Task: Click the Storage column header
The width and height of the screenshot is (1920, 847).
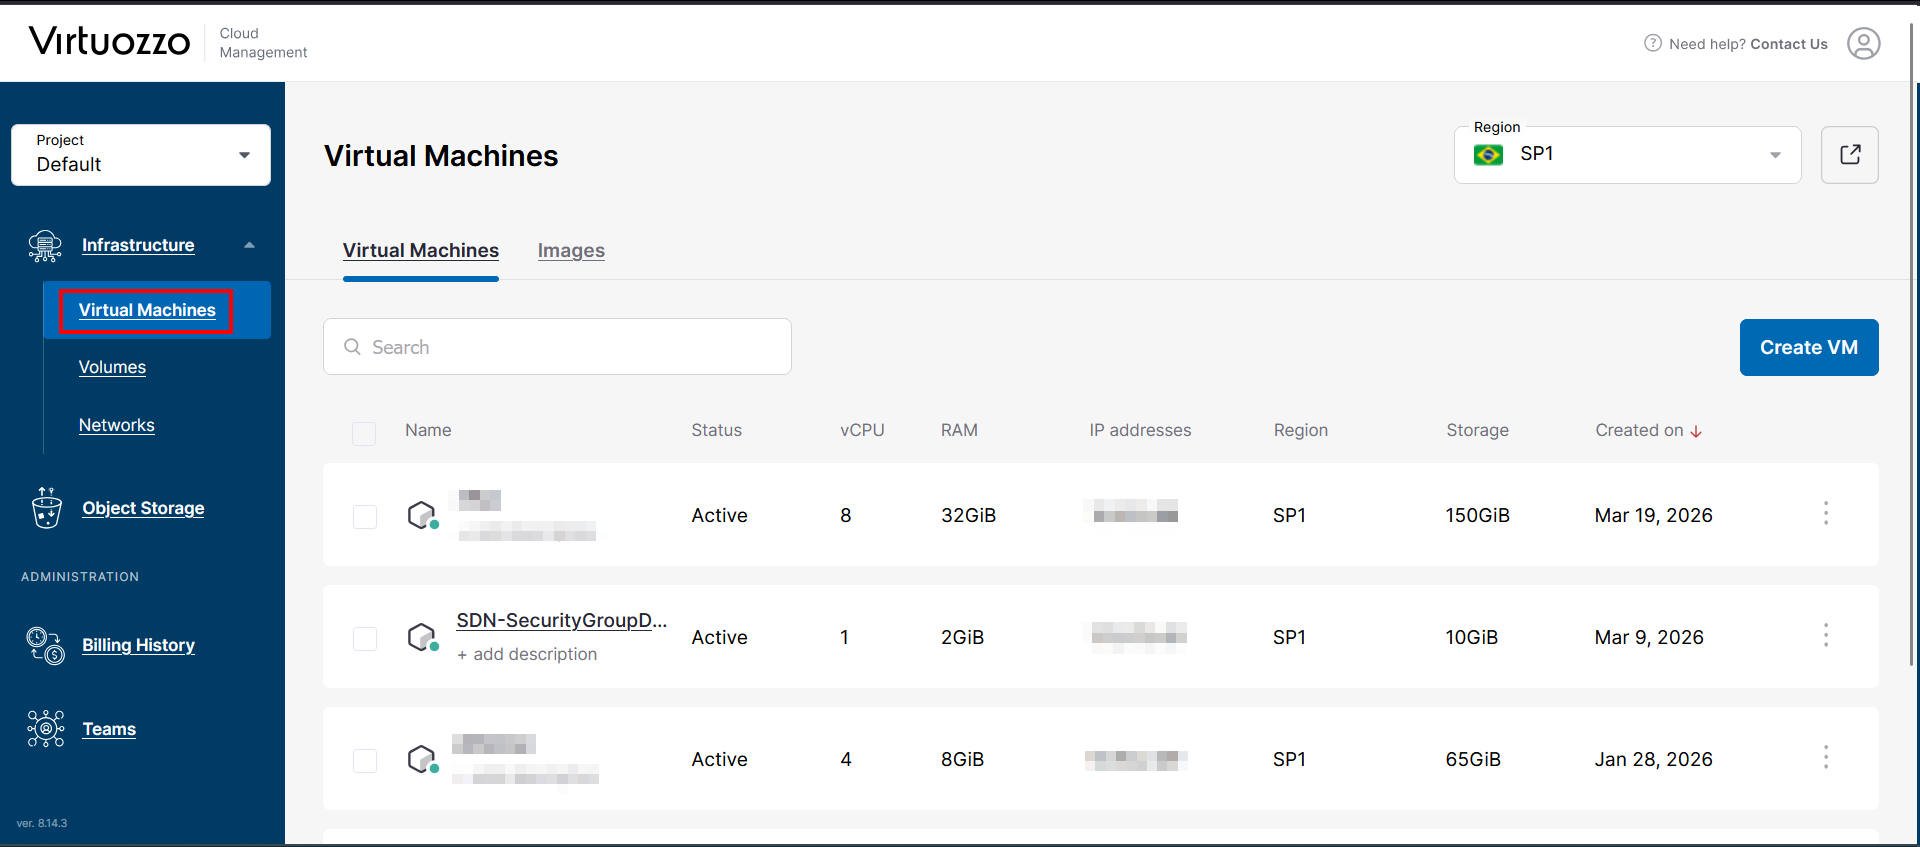Action: [1478, 430]
